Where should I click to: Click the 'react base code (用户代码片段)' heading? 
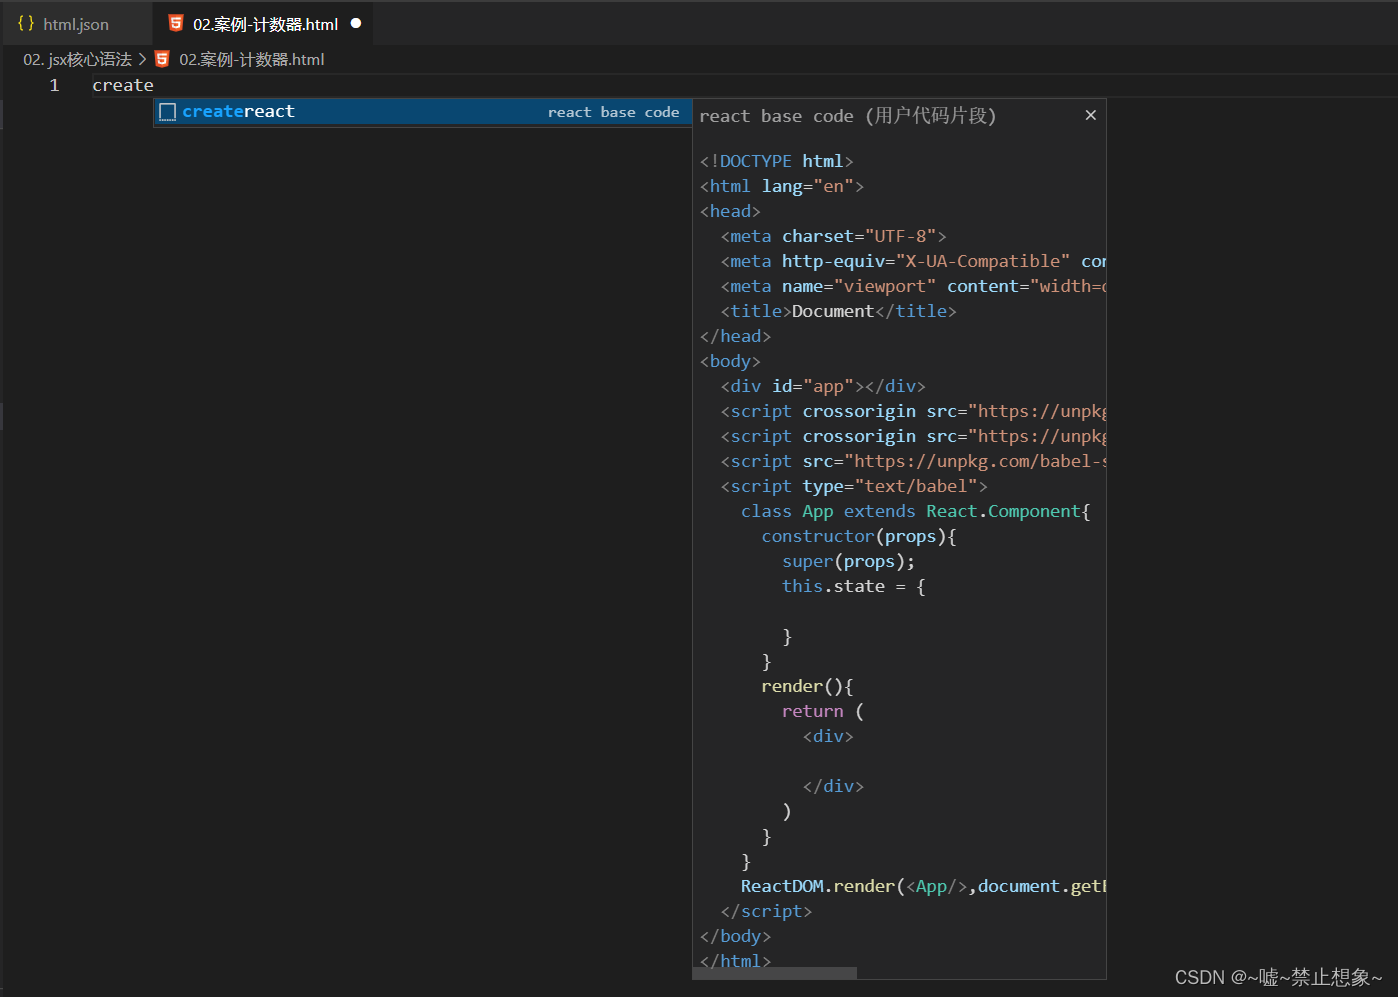pos(847,116)
